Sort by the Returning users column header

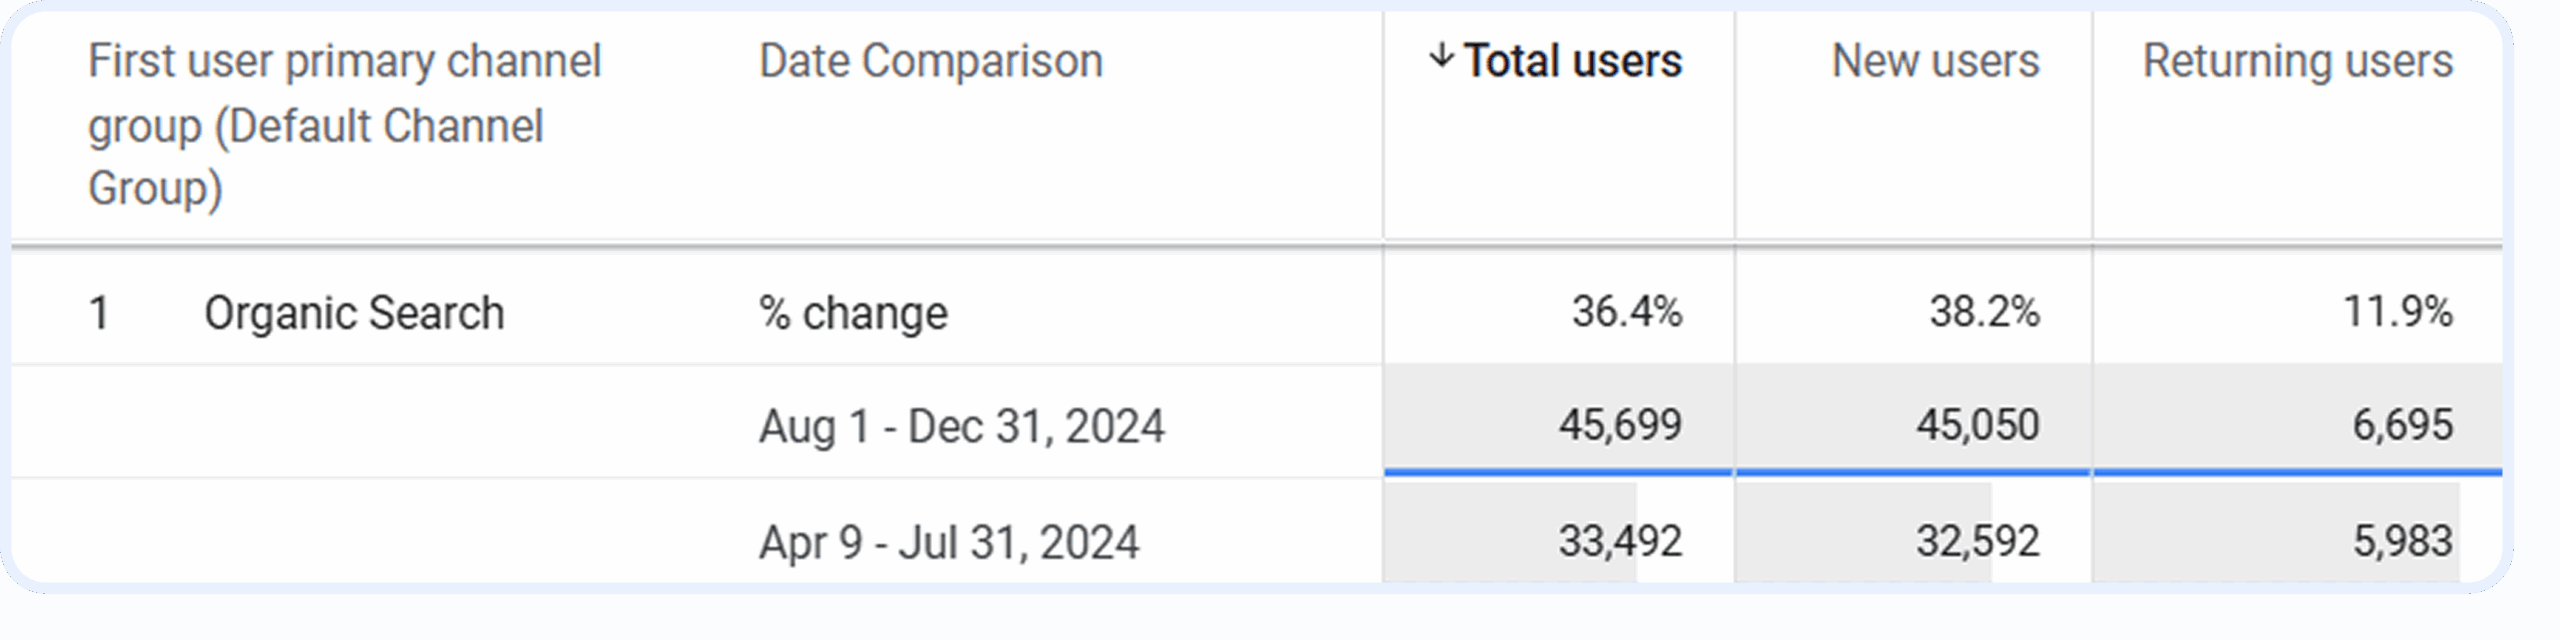tap(2297, 61)
